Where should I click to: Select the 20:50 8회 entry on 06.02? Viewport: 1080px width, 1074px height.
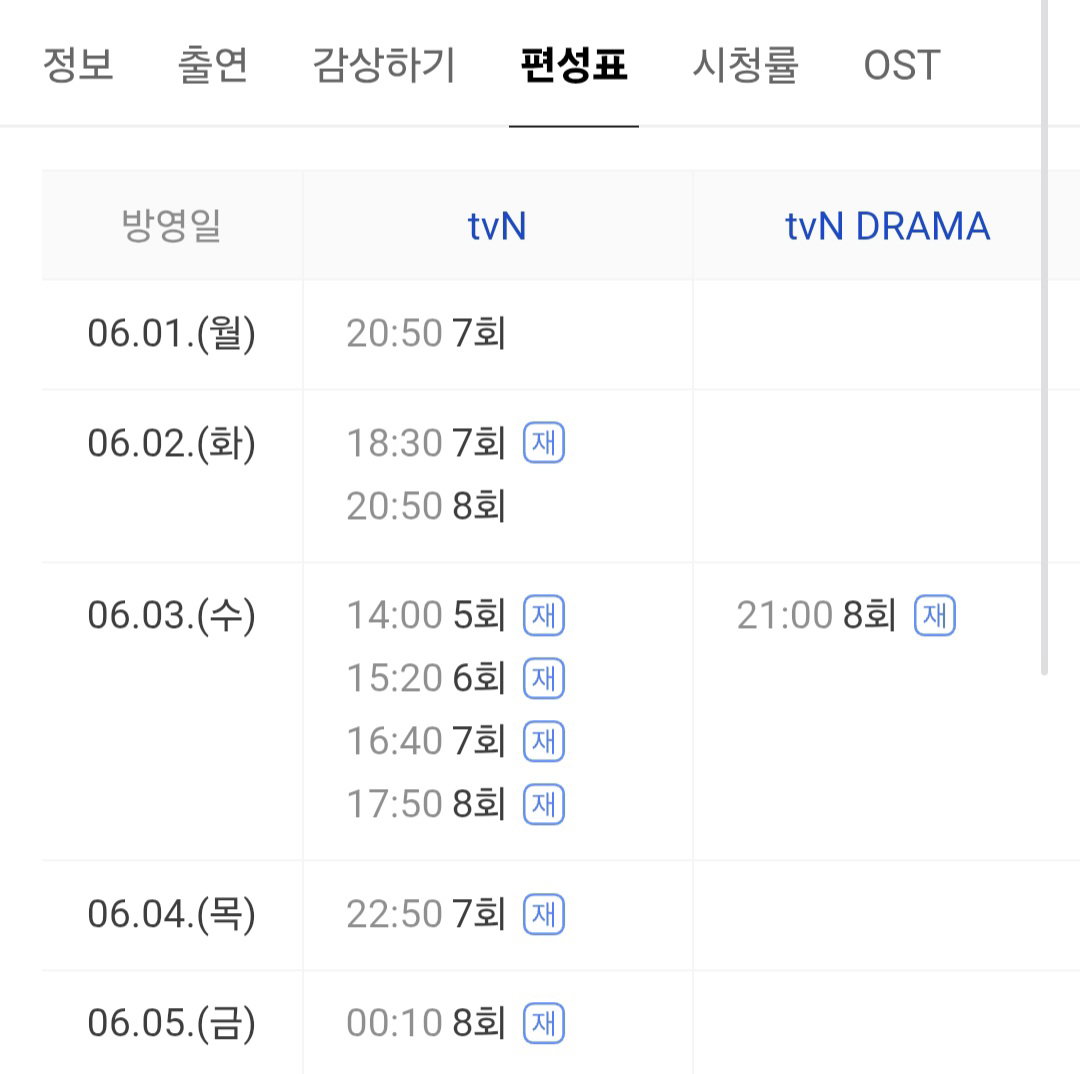(x=426, y=506)
